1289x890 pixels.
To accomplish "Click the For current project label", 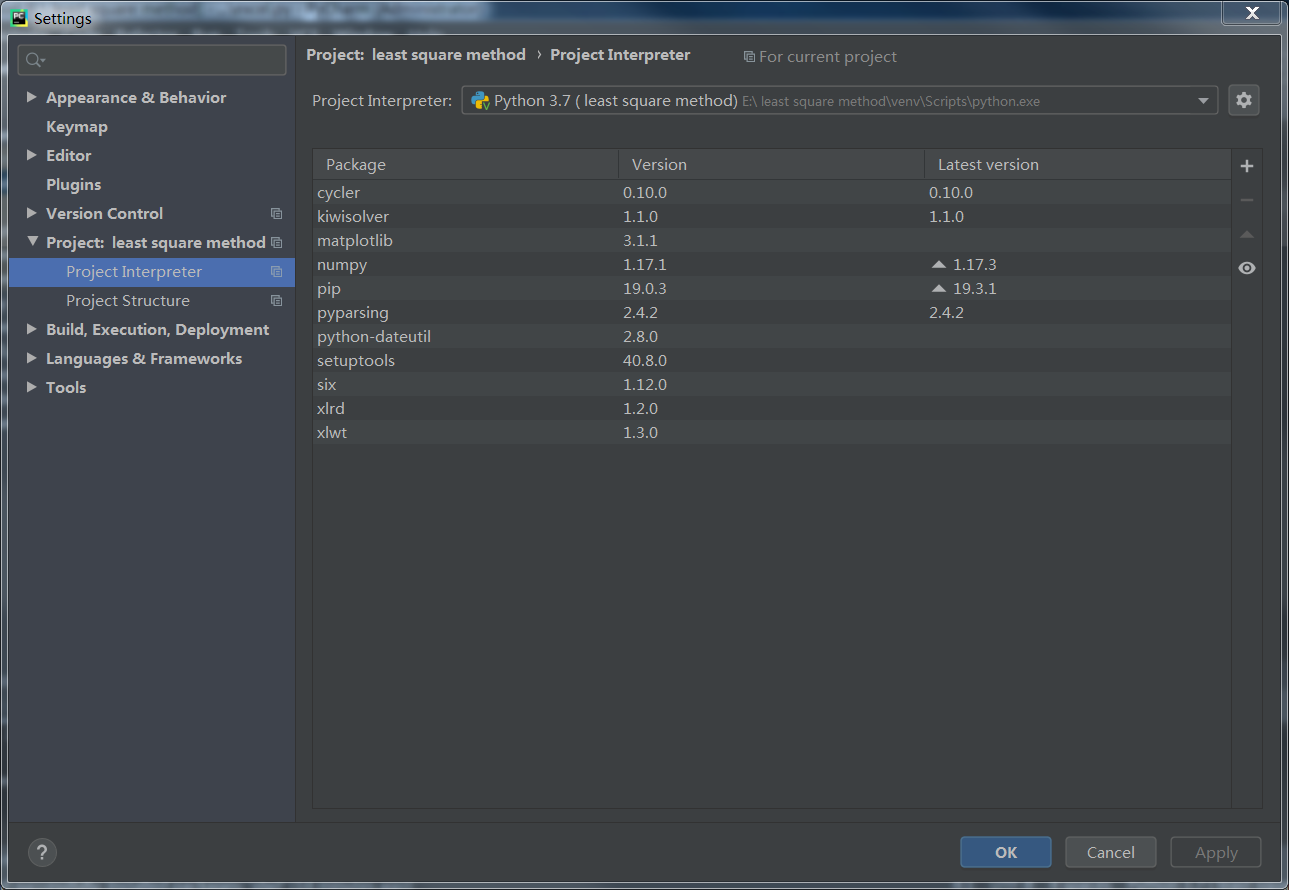I will point(828,57).
